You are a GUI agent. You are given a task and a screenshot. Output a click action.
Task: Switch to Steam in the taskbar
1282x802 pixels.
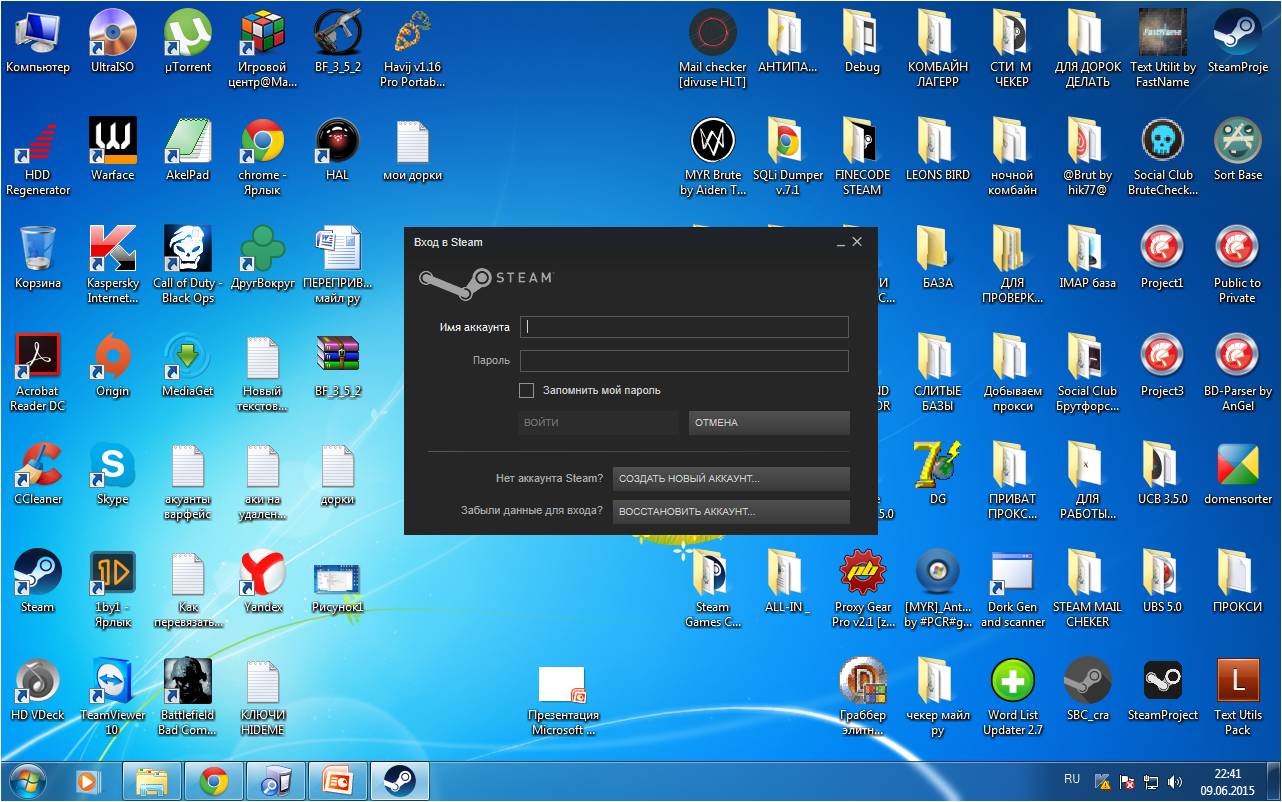pos(400,781)
